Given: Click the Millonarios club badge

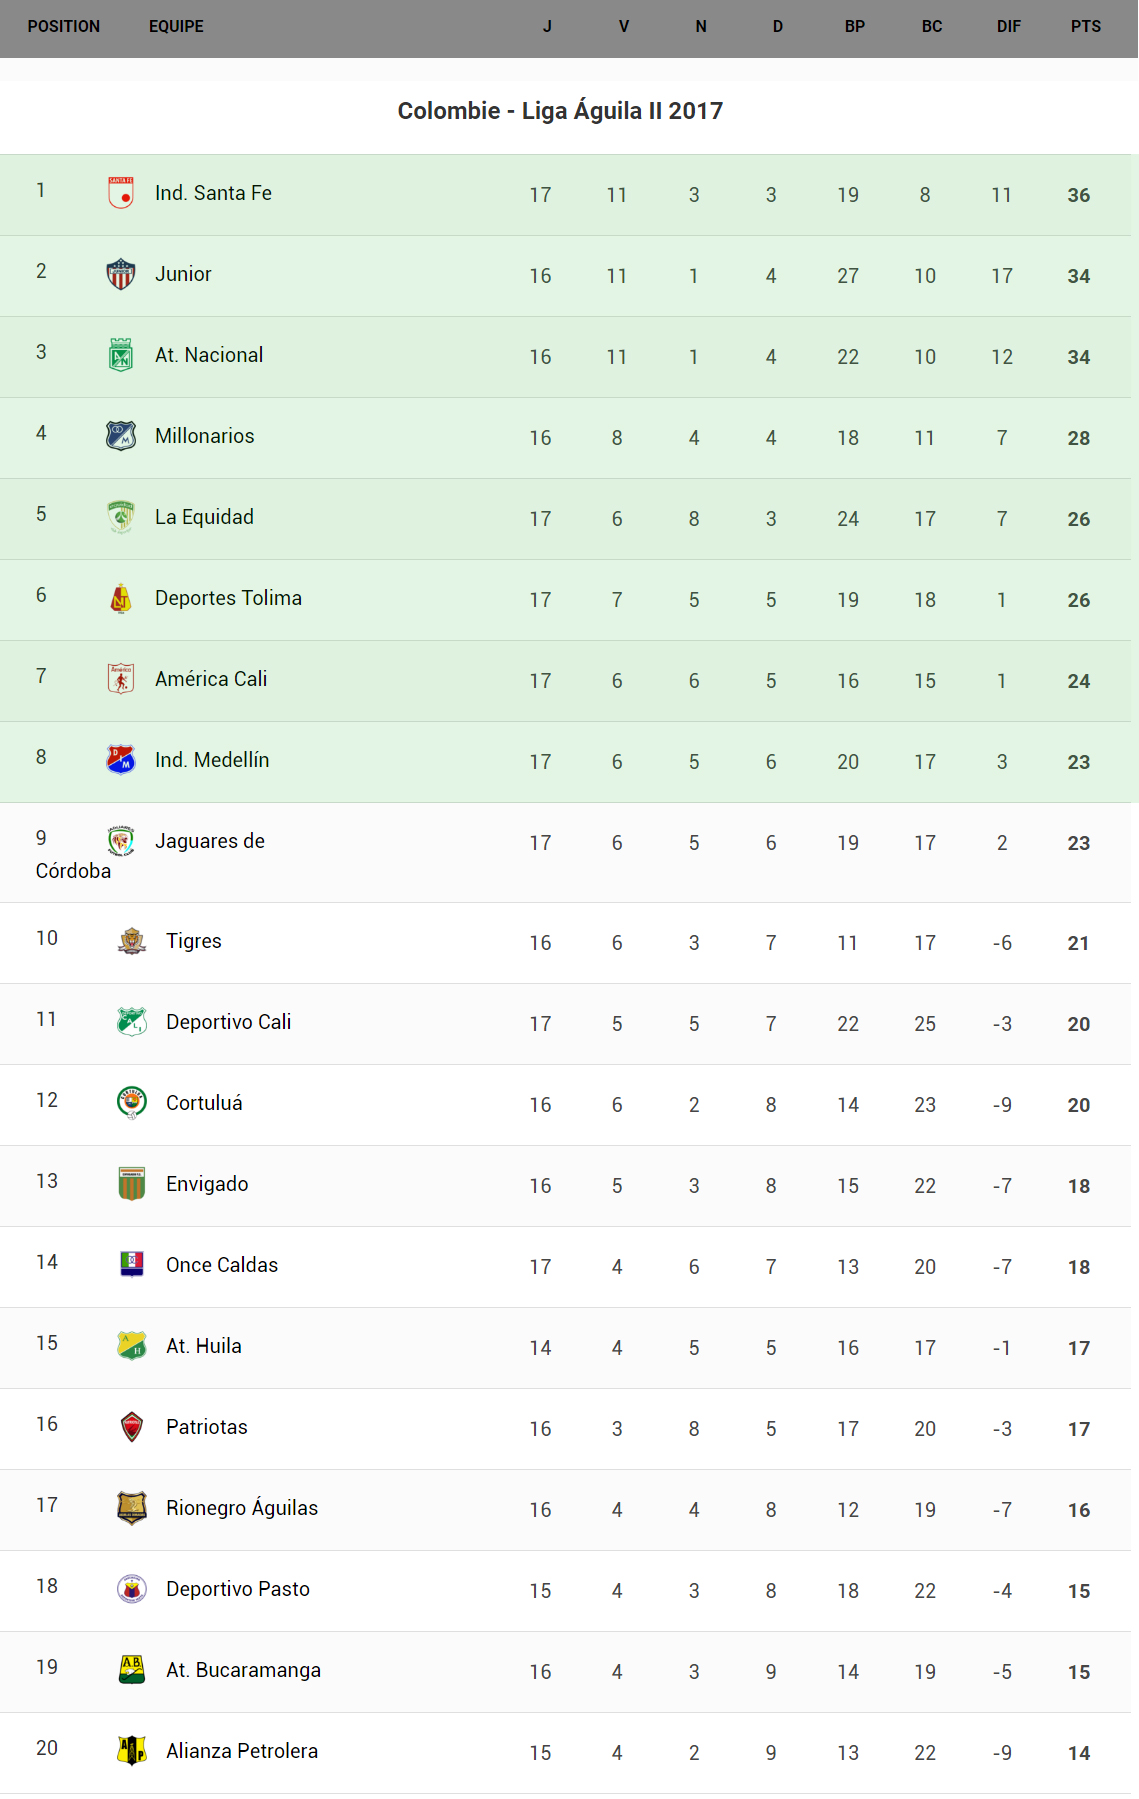Looking at the screenshot, I should tap(121, 435).
